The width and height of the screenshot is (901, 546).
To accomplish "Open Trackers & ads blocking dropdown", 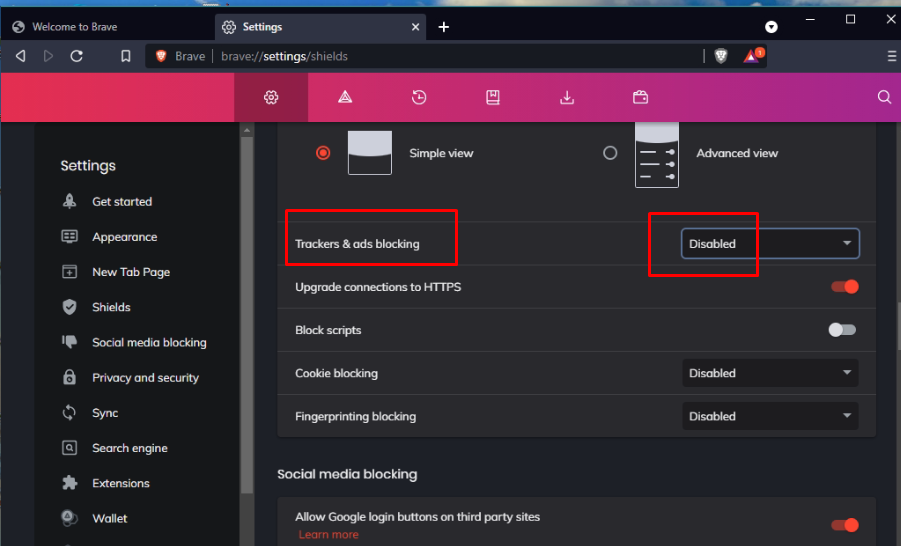I will click(x=770, y=244).
